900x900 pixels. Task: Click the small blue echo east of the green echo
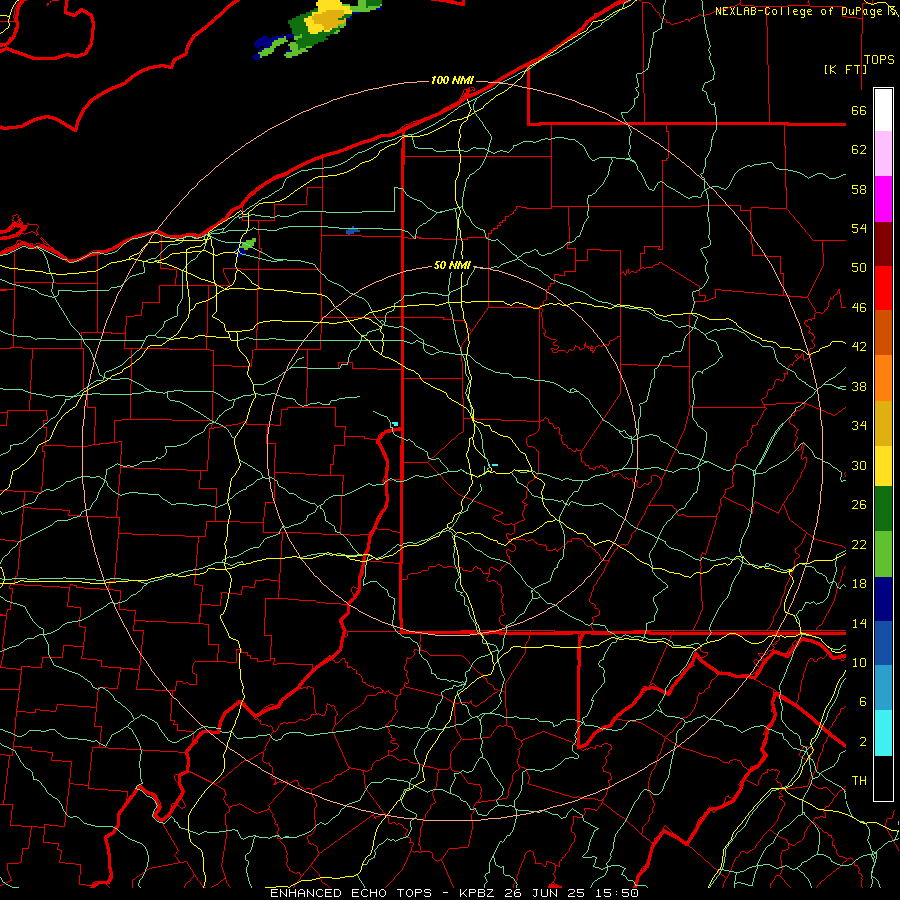pos(352,231)
